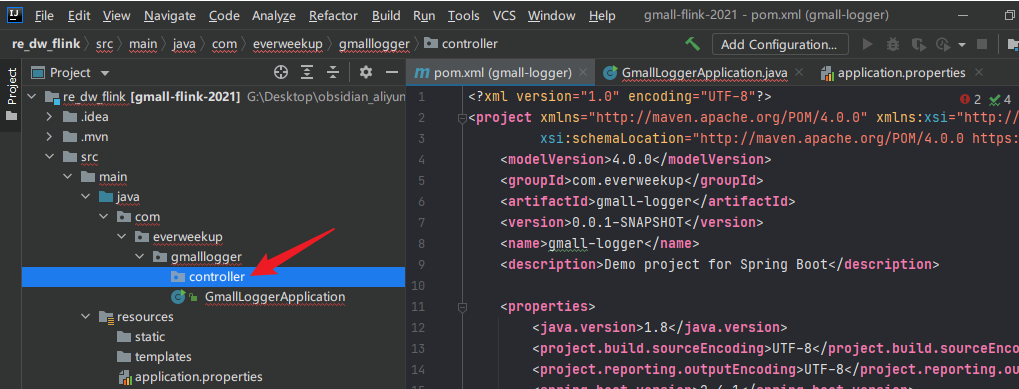Open the Help menu
The height and width of the screenshot is (389, 1019).
[x=602, y=16]
